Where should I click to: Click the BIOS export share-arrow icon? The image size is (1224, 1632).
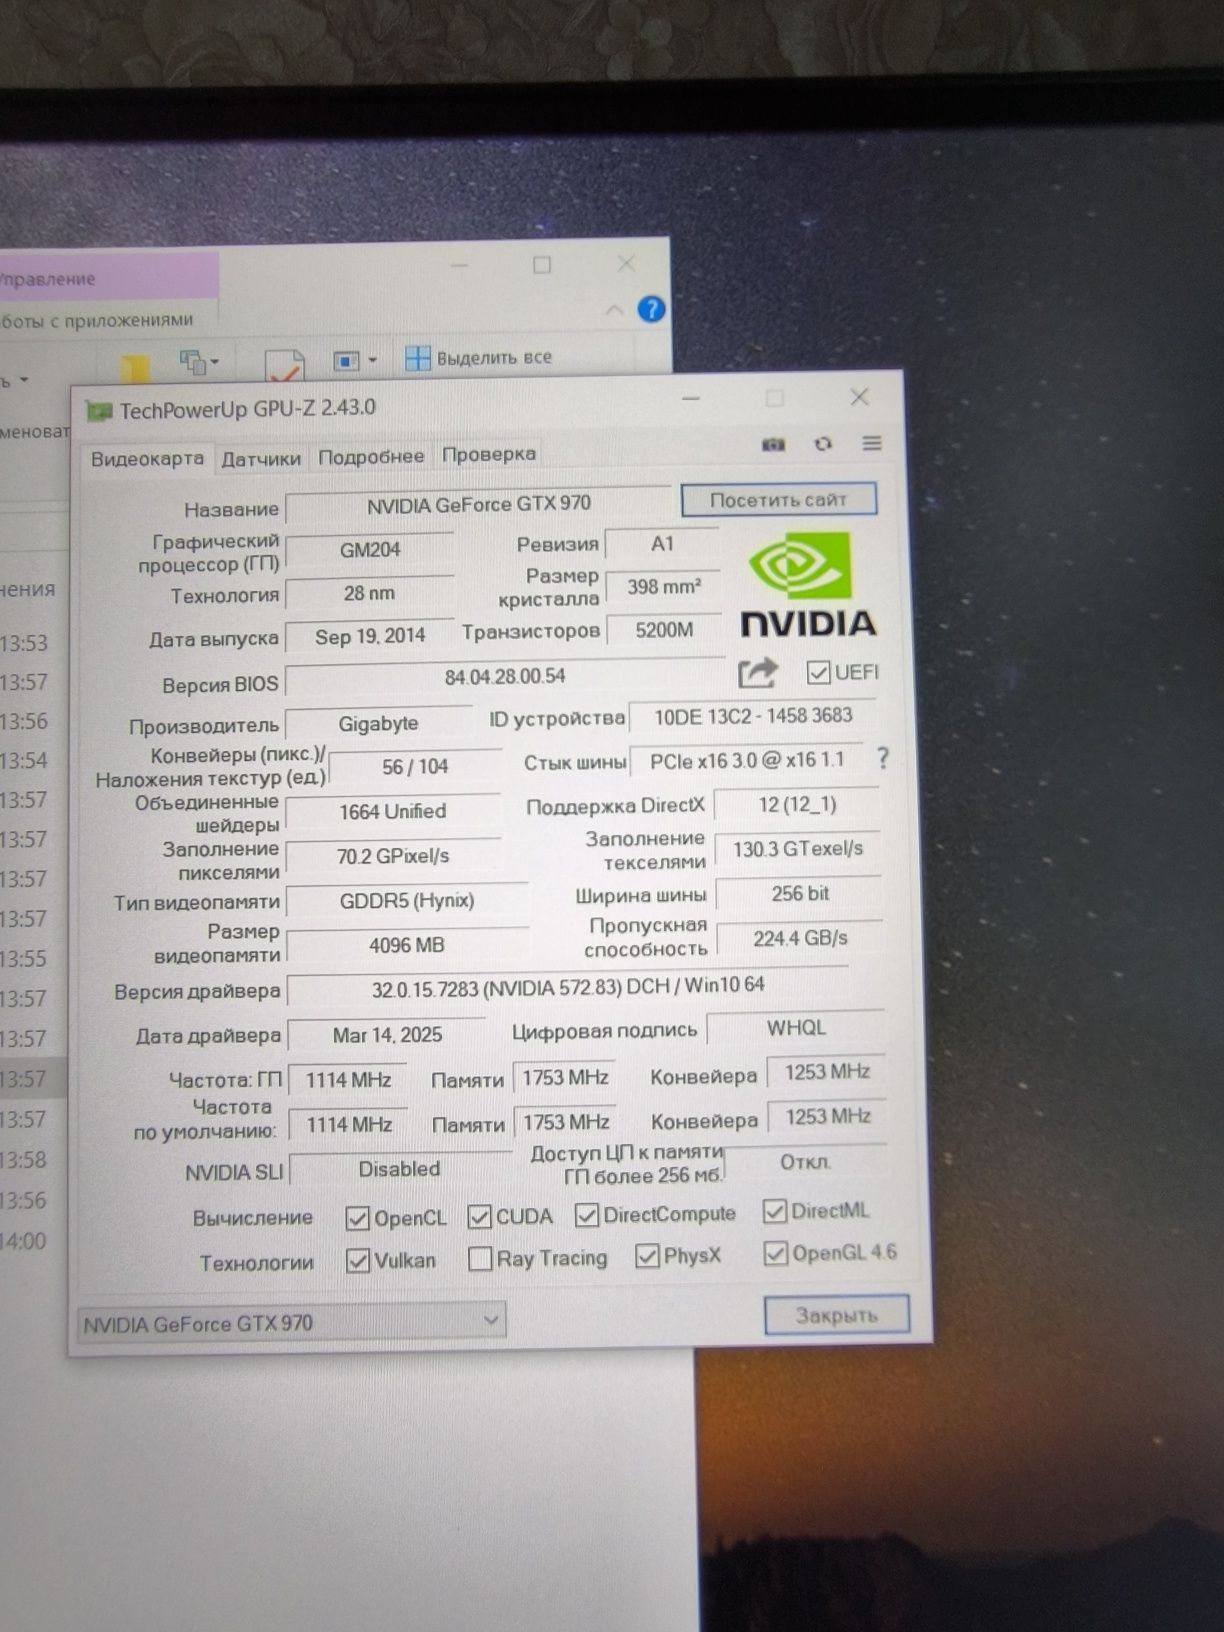(x=757, y=672)
